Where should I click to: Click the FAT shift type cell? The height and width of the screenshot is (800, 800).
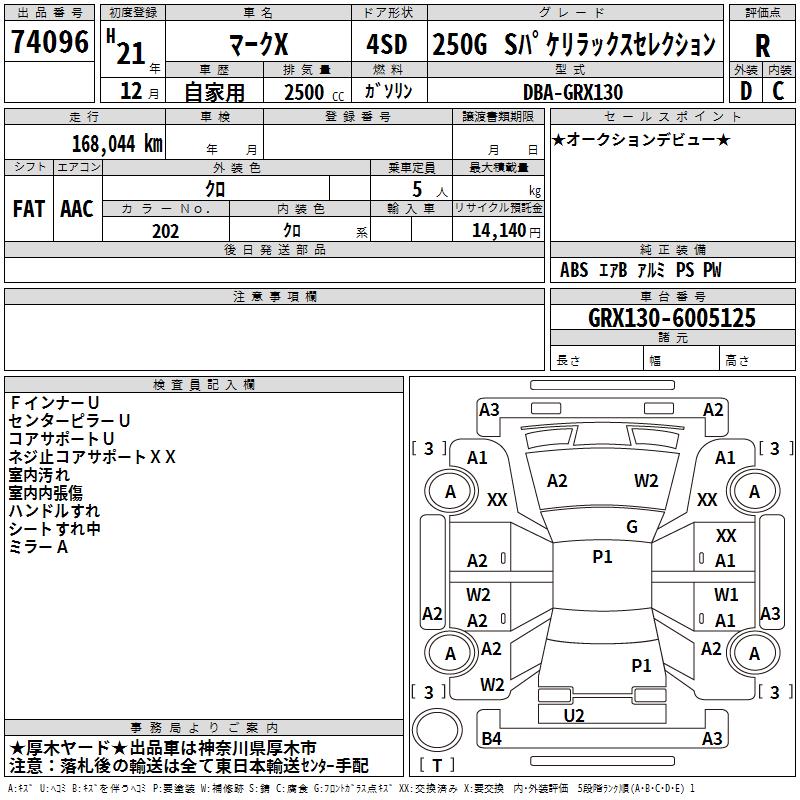[x=29, y=208]
